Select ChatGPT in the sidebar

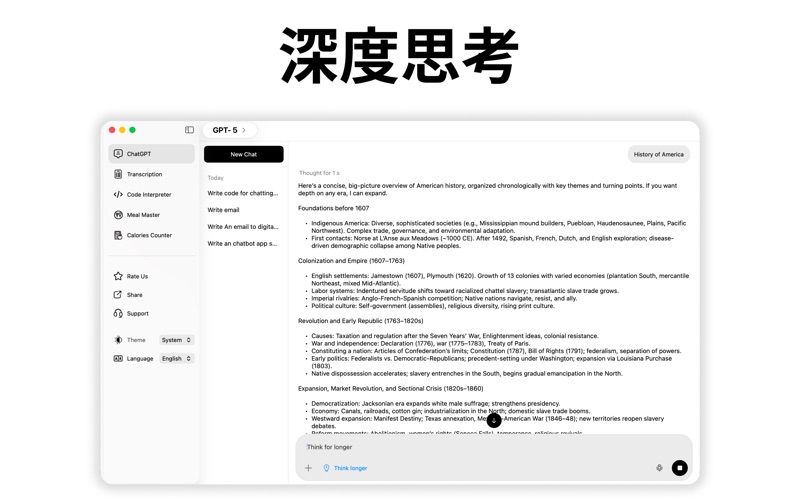coord(152,154)
